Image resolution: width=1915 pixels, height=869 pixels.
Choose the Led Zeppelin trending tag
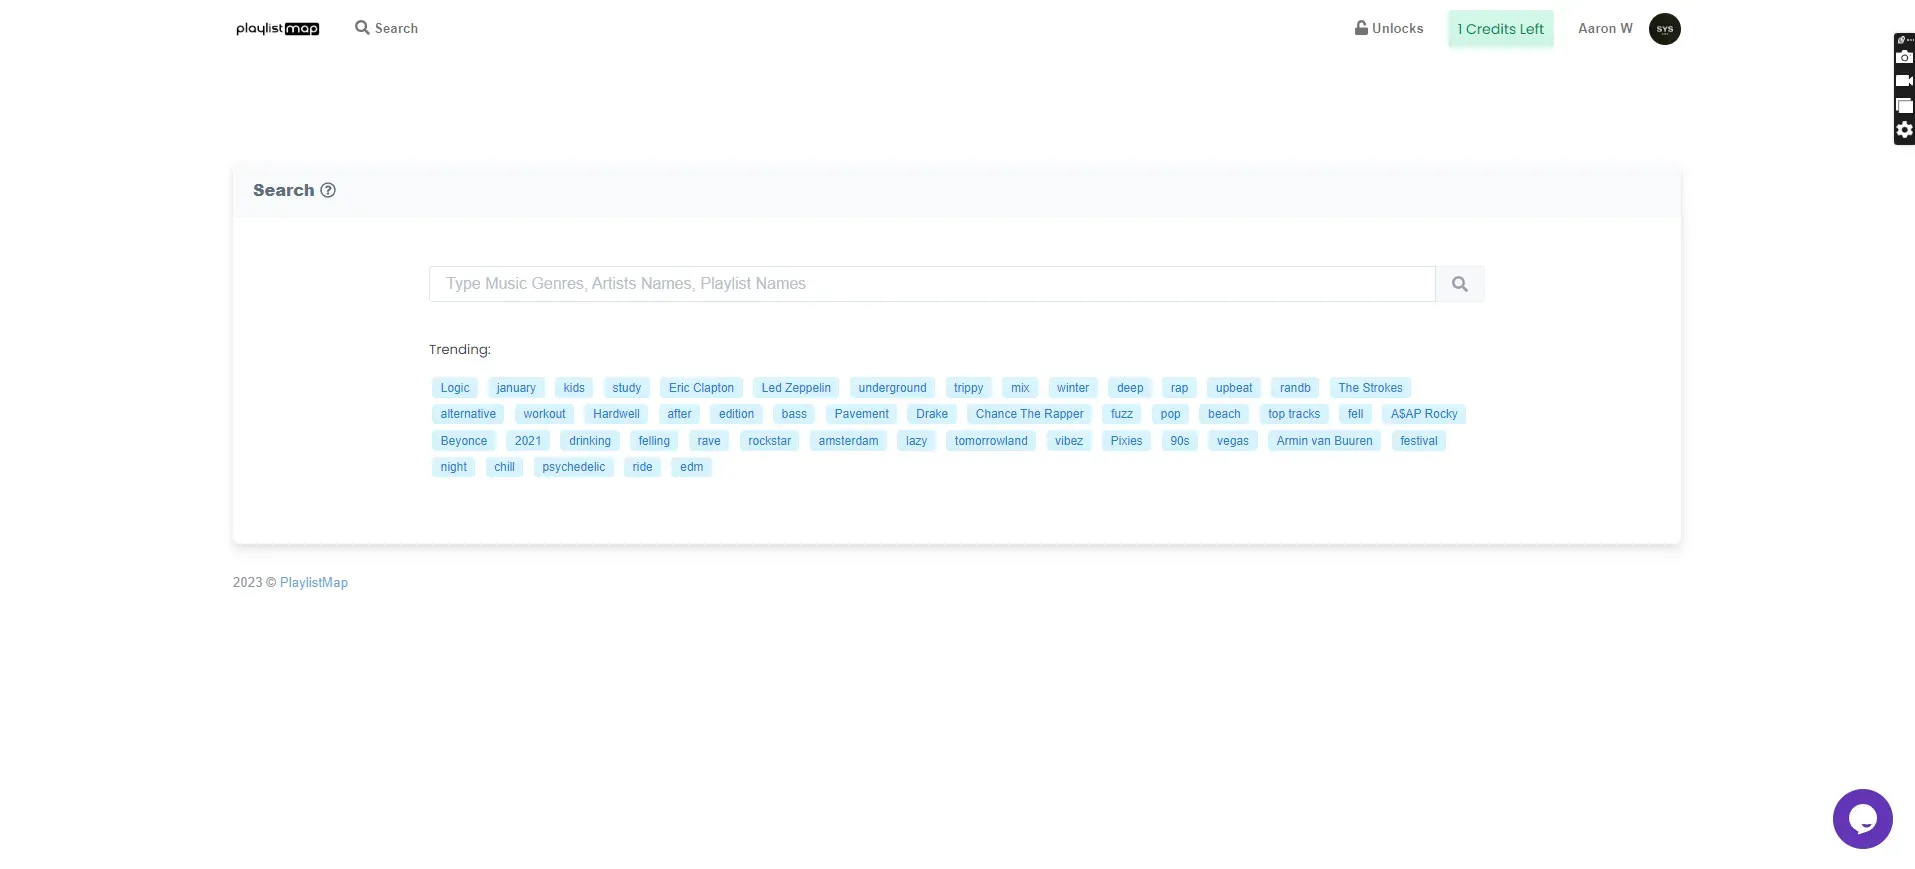(796, 388)
